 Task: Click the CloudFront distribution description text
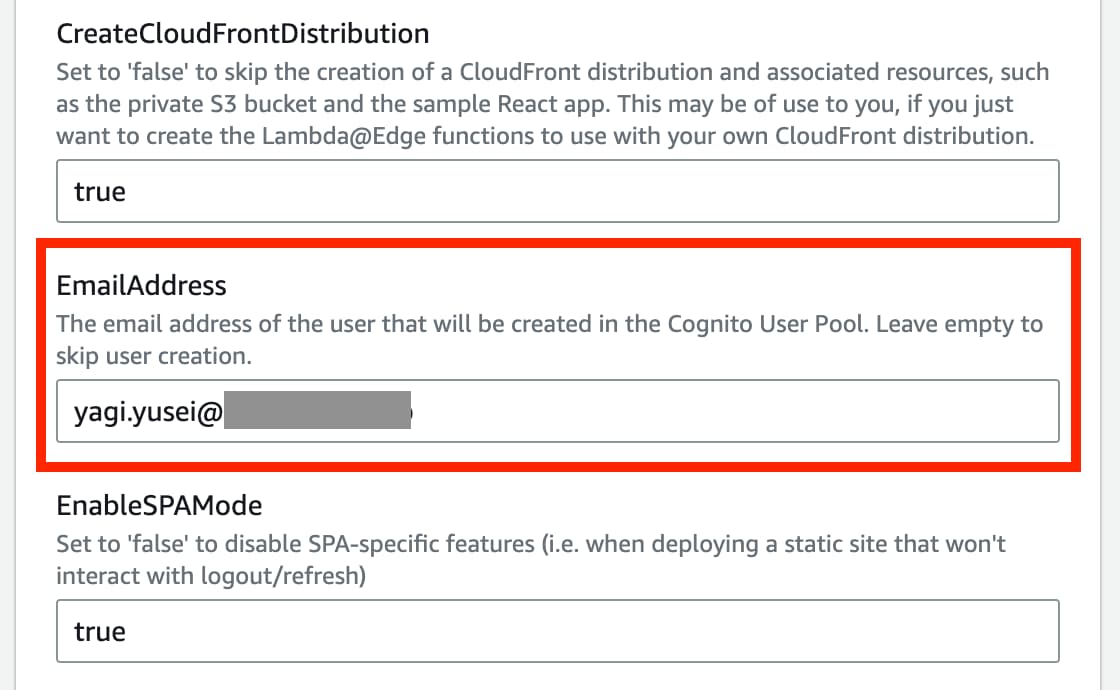tap(550, 103)
